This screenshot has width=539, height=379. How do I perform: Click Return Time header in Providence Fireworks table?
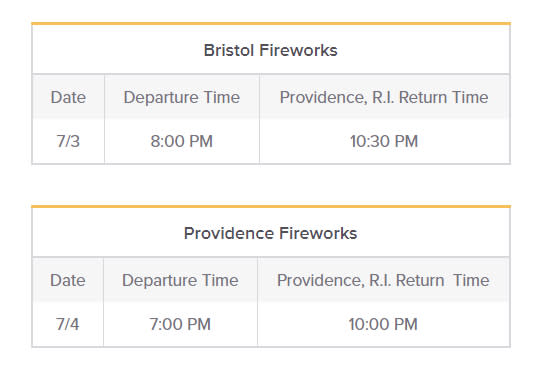coord(383,280)
